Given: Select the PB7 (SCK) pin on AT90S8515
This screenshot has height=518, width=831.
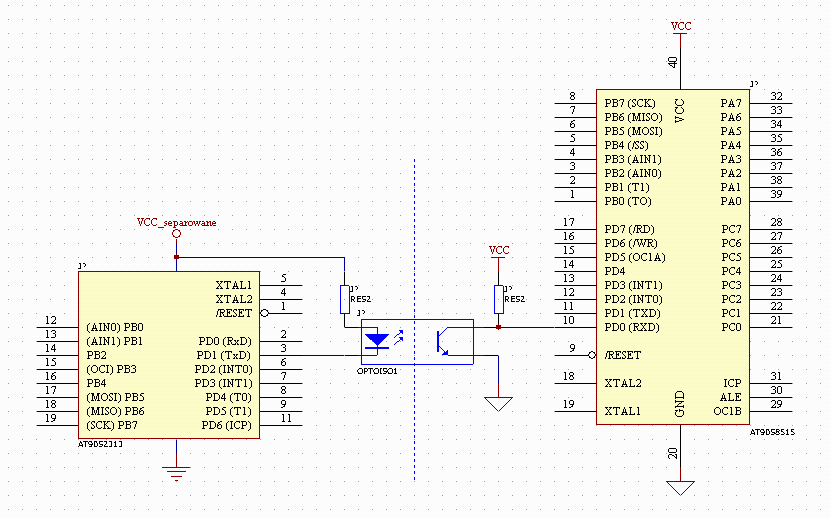Looking at the screenshot, I should click(x=629, y=103).
